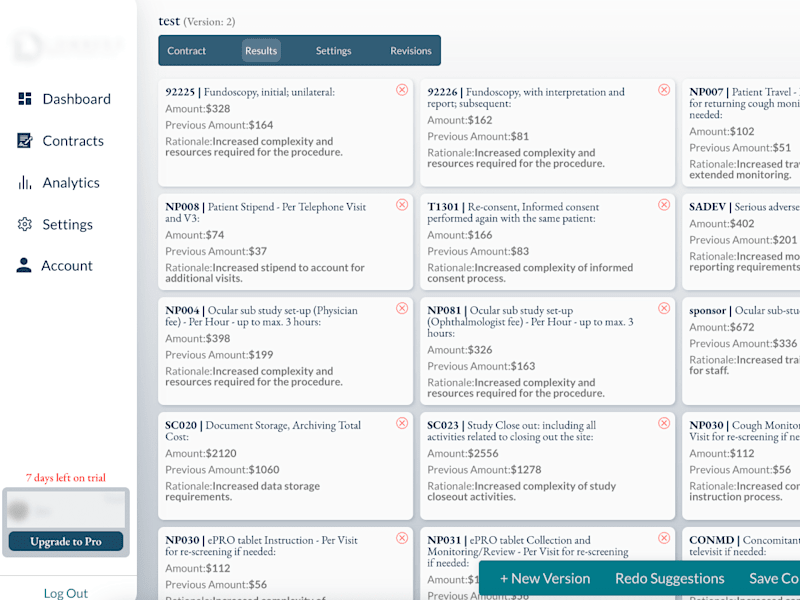Select the Analytics bar chart icon
Viewport: 800px width, 600px height.
click(24, 182)
